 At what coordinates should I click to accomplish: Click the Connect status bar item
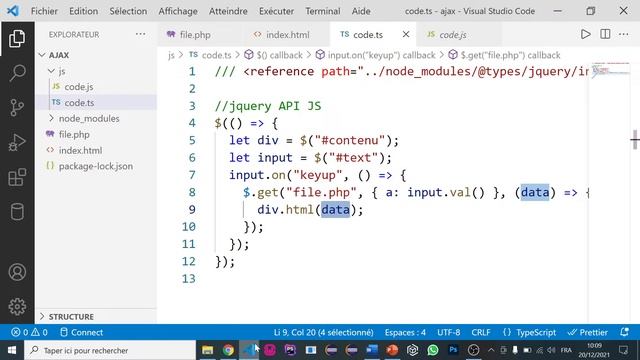coord(81,332)
